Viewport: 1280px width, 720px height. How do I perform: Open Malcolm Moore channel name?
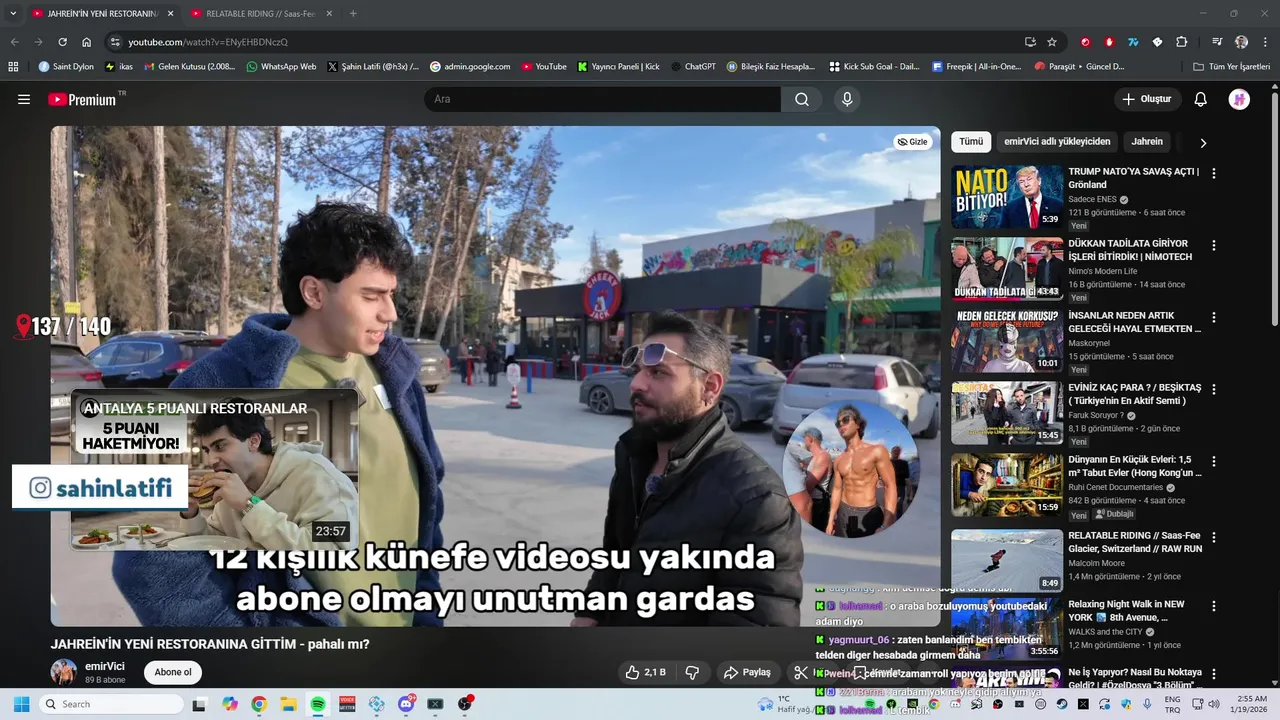pyautogui.click(x=1096, y=563)
